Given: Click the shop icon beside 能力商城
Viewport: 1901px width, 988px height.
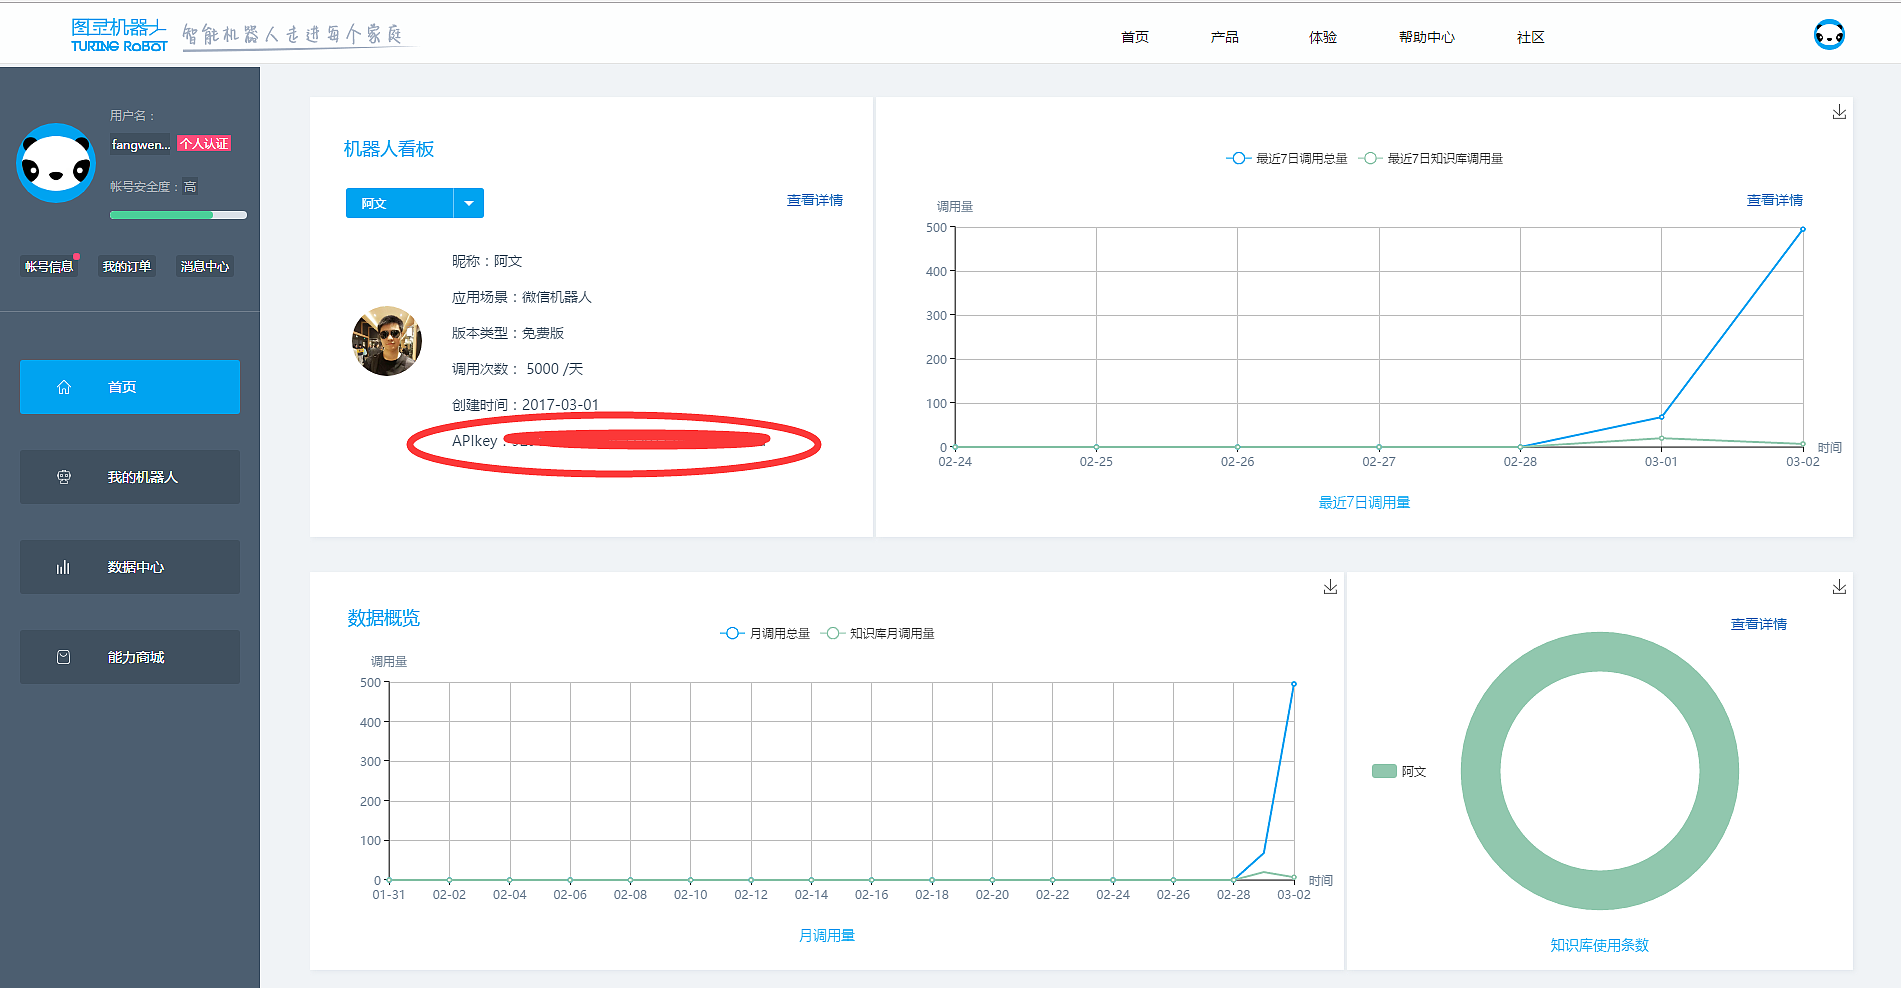Looking at the screenshot, I should (64, 657).
